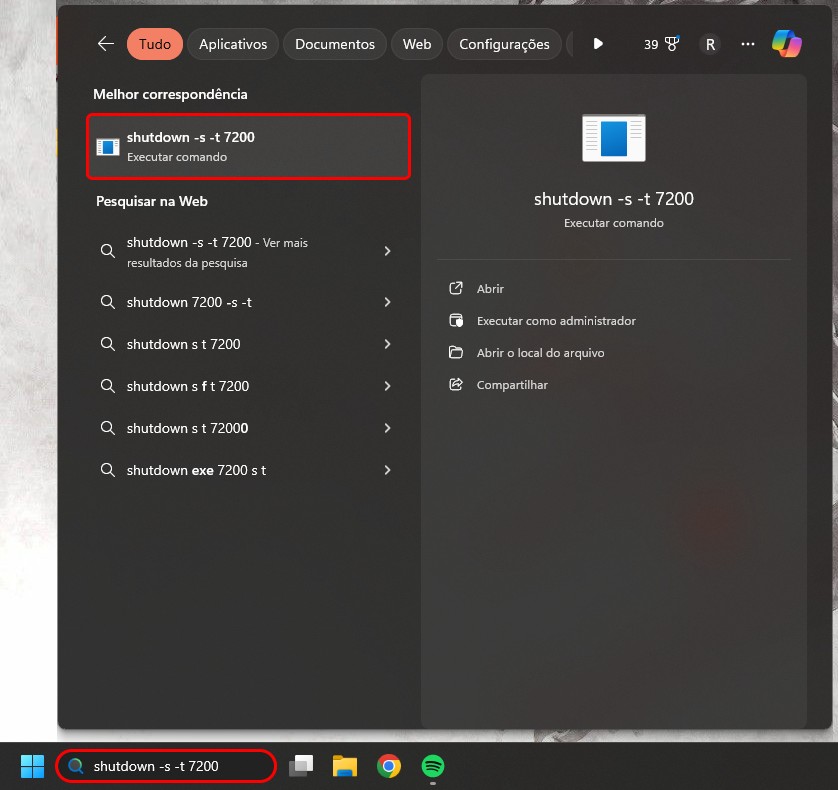Open the three-dot more options menu

tap(748, 44)
